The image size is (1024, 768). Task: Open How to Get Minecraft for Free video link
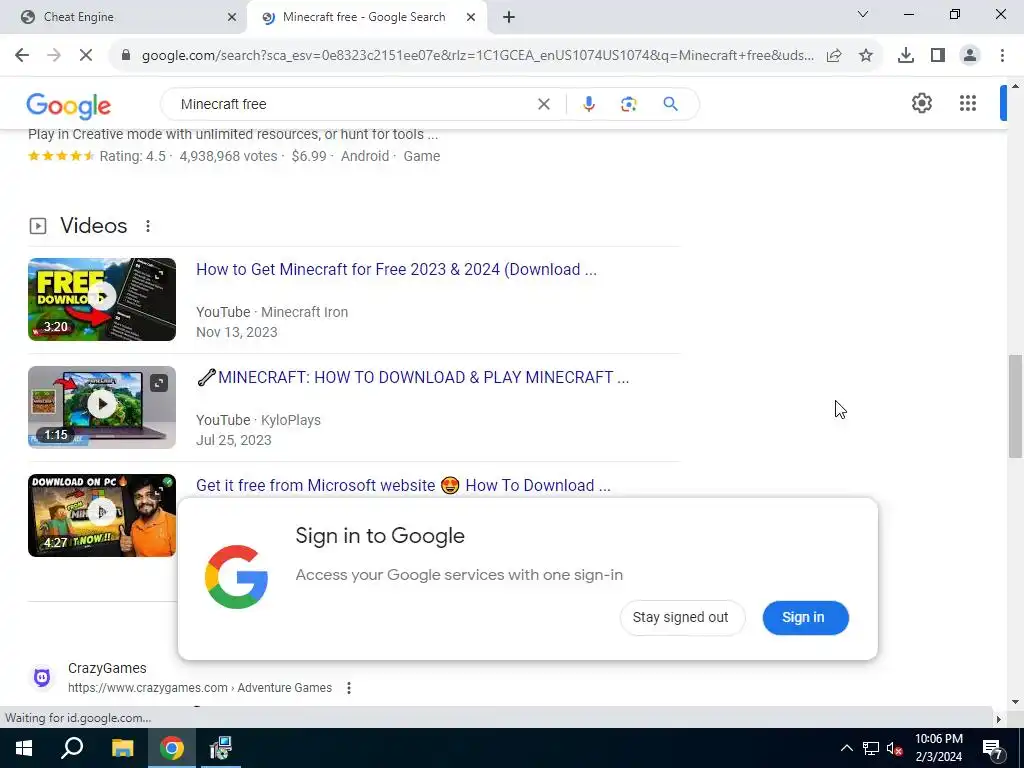[396, 269]
